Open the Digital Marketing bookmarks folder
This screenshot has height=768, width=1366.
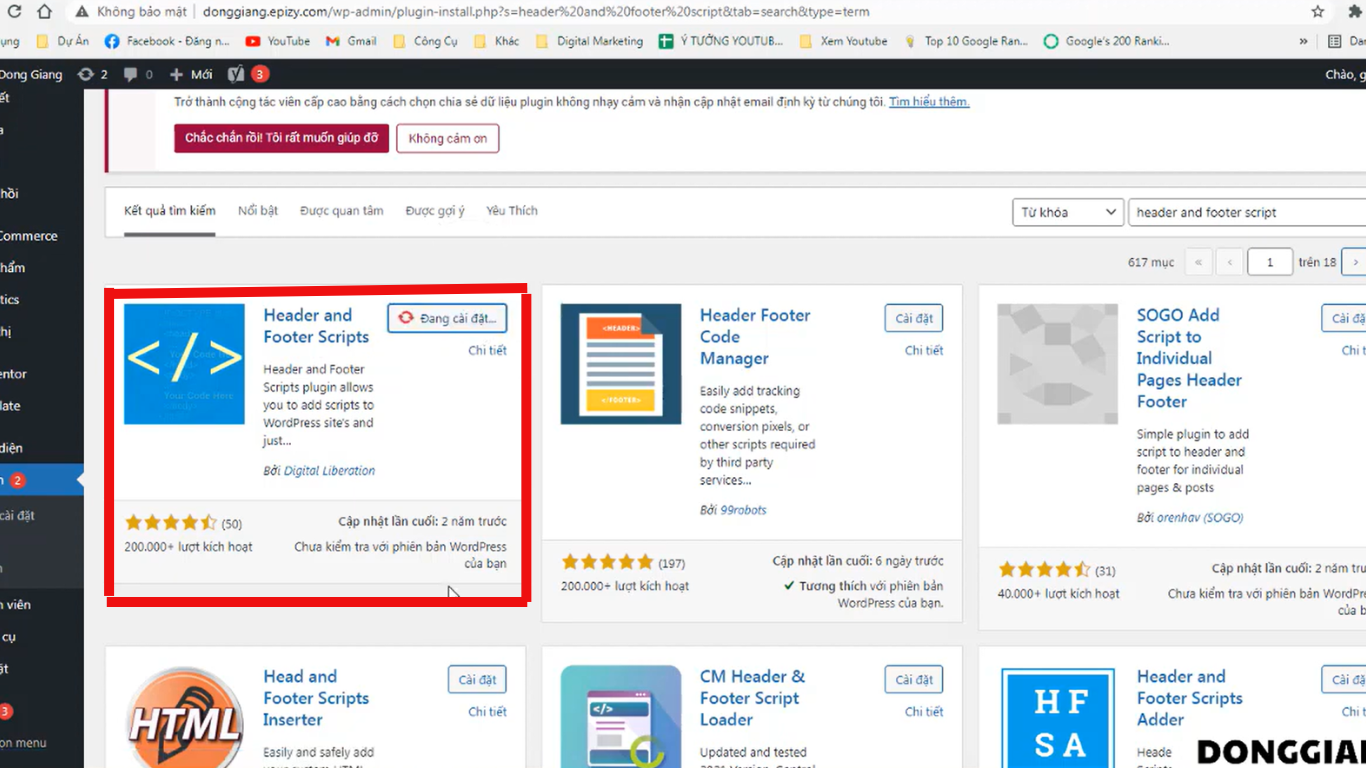pos(590,41)
